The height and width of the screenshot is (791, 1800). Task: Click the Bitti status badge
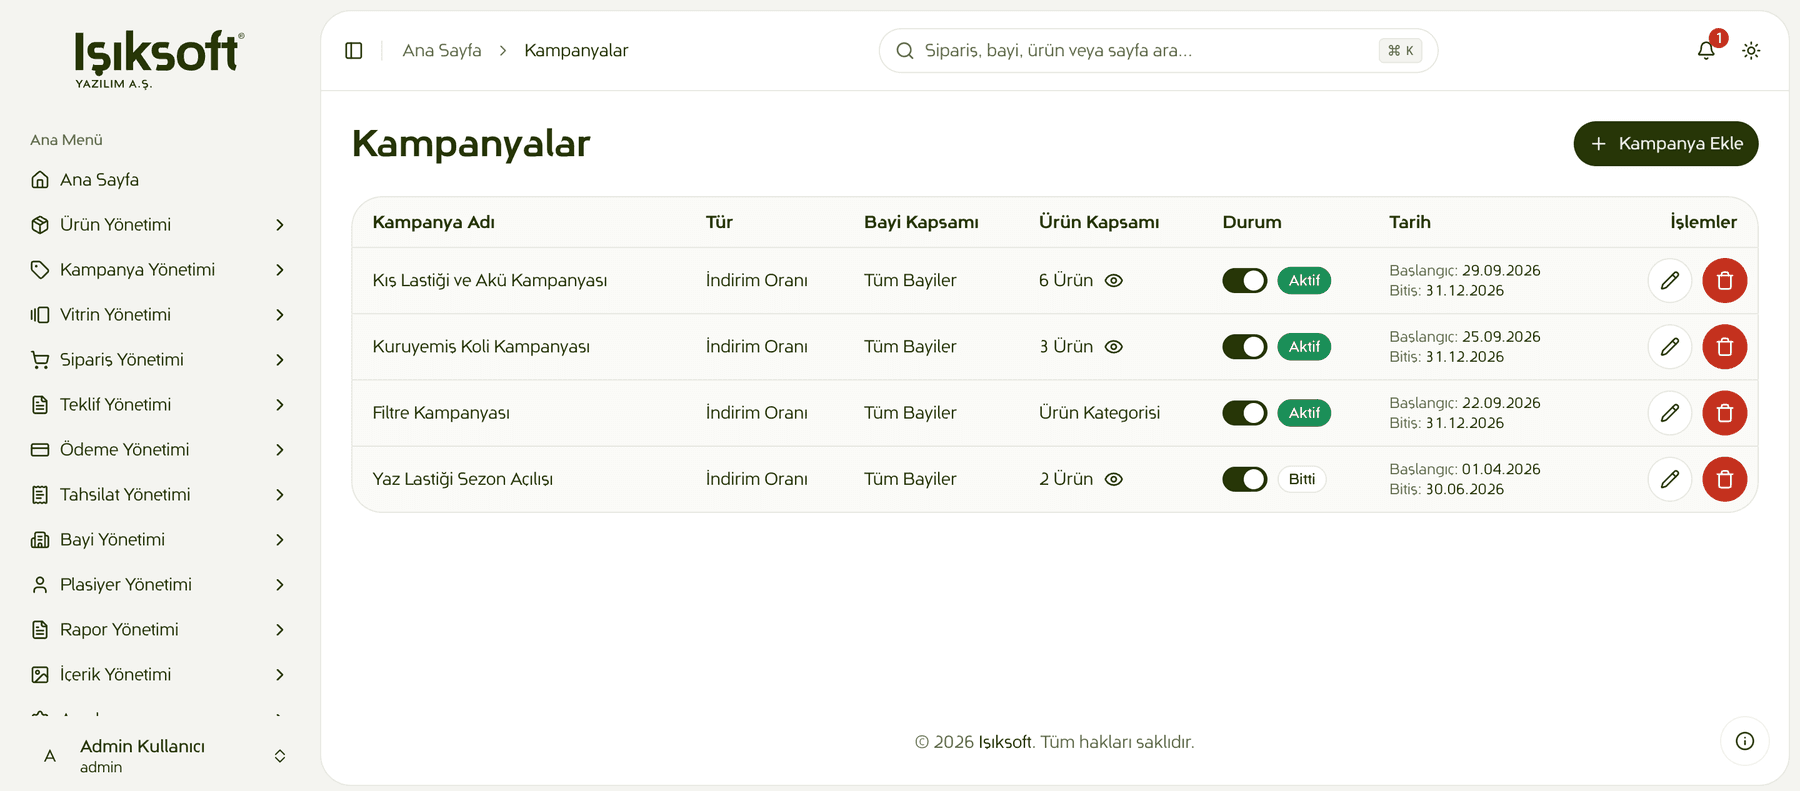point(1302,479)
